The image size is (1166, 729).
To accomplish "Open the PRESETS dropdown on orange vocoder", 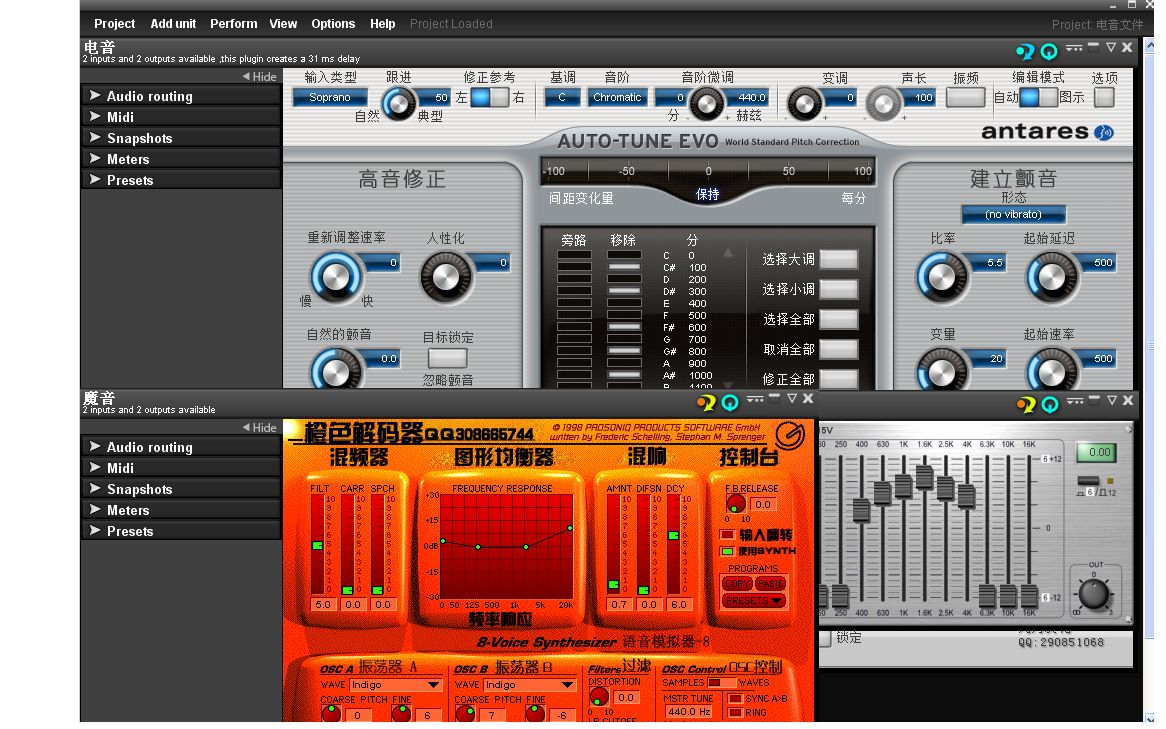I will (754, 600).
